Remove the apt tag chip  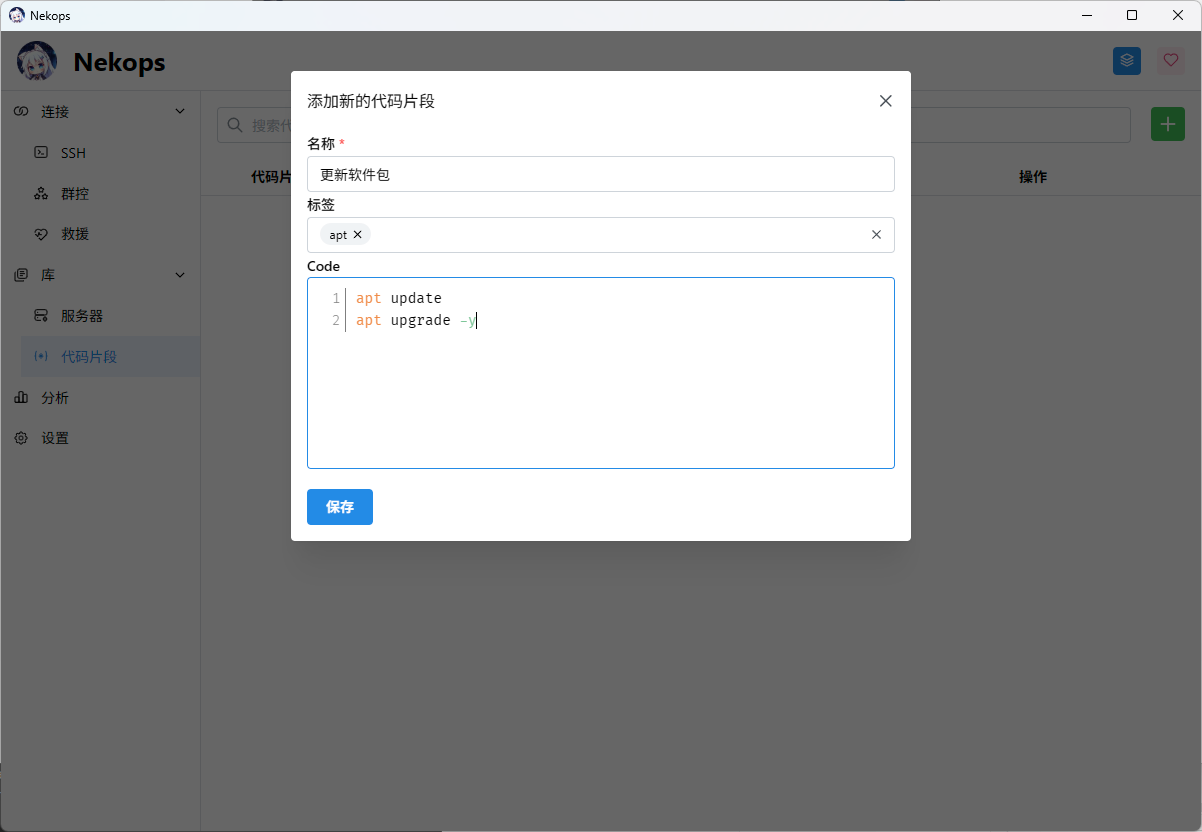pos(358,235)
